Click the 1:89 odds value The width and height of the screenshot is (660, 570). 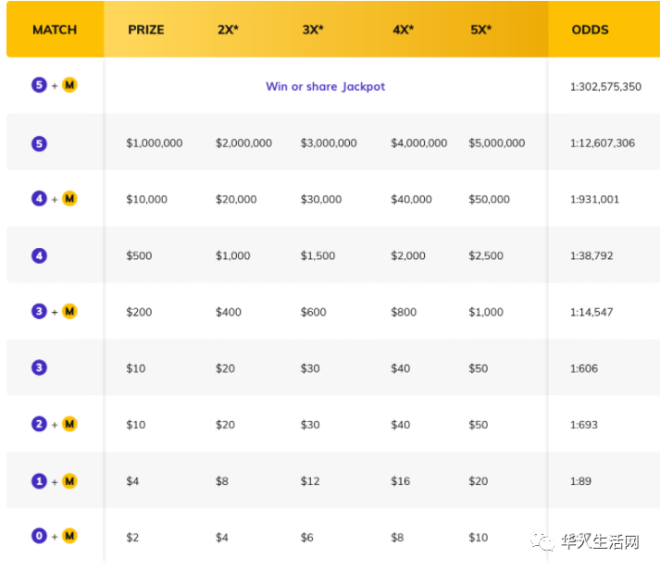coord(580,481)
